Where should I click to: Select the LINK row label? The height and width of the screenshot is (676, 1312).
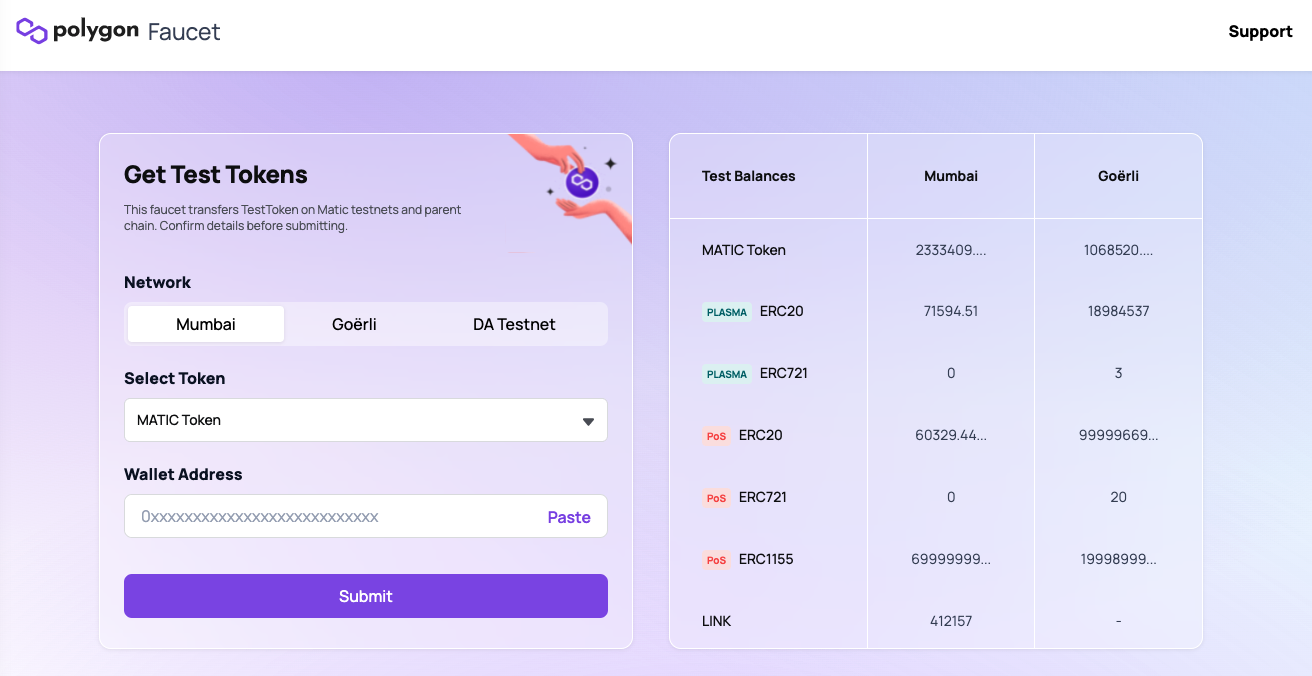point(716,621)
